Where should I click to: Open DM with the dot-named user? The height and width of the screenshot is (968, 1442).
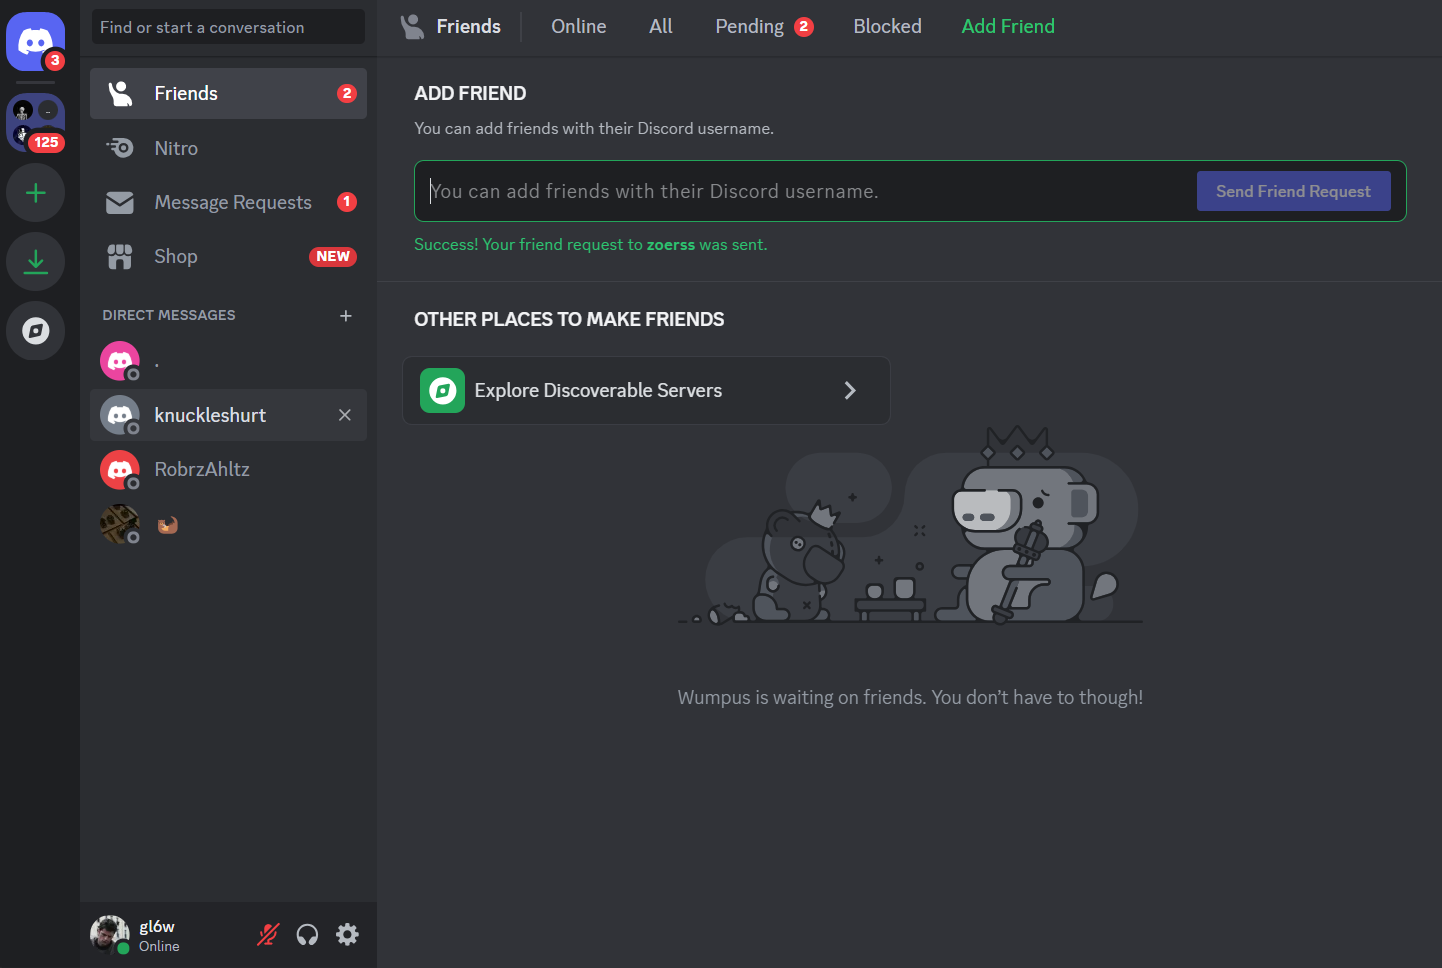click(x=228, y=361)
